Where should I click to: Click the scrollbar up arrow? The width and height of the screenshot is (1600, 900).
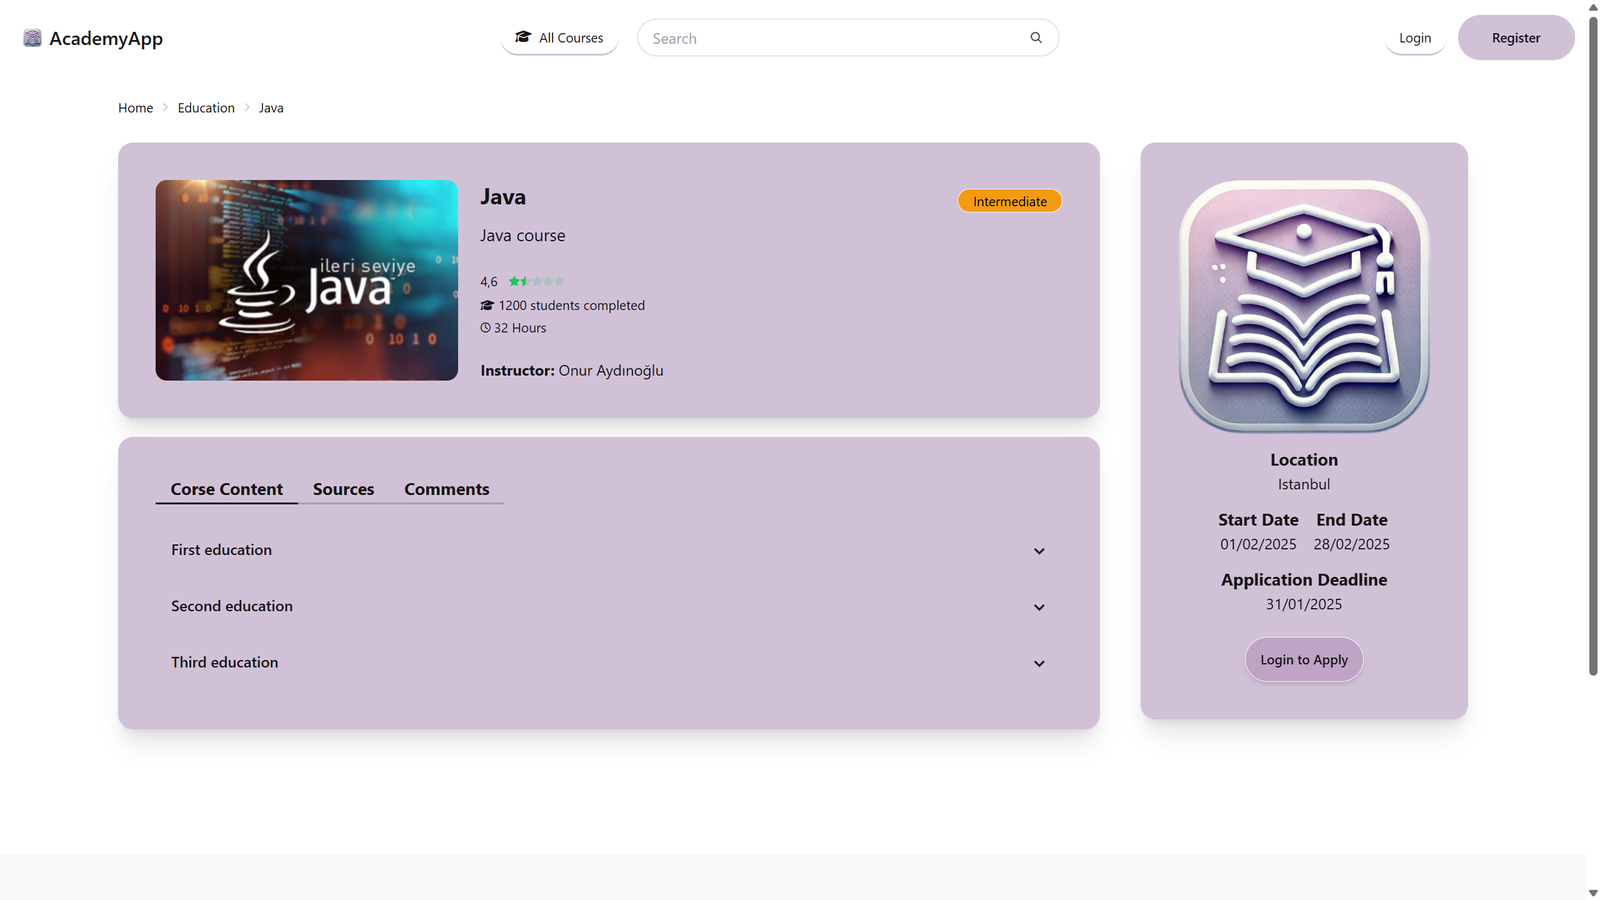pos(1593,7)
